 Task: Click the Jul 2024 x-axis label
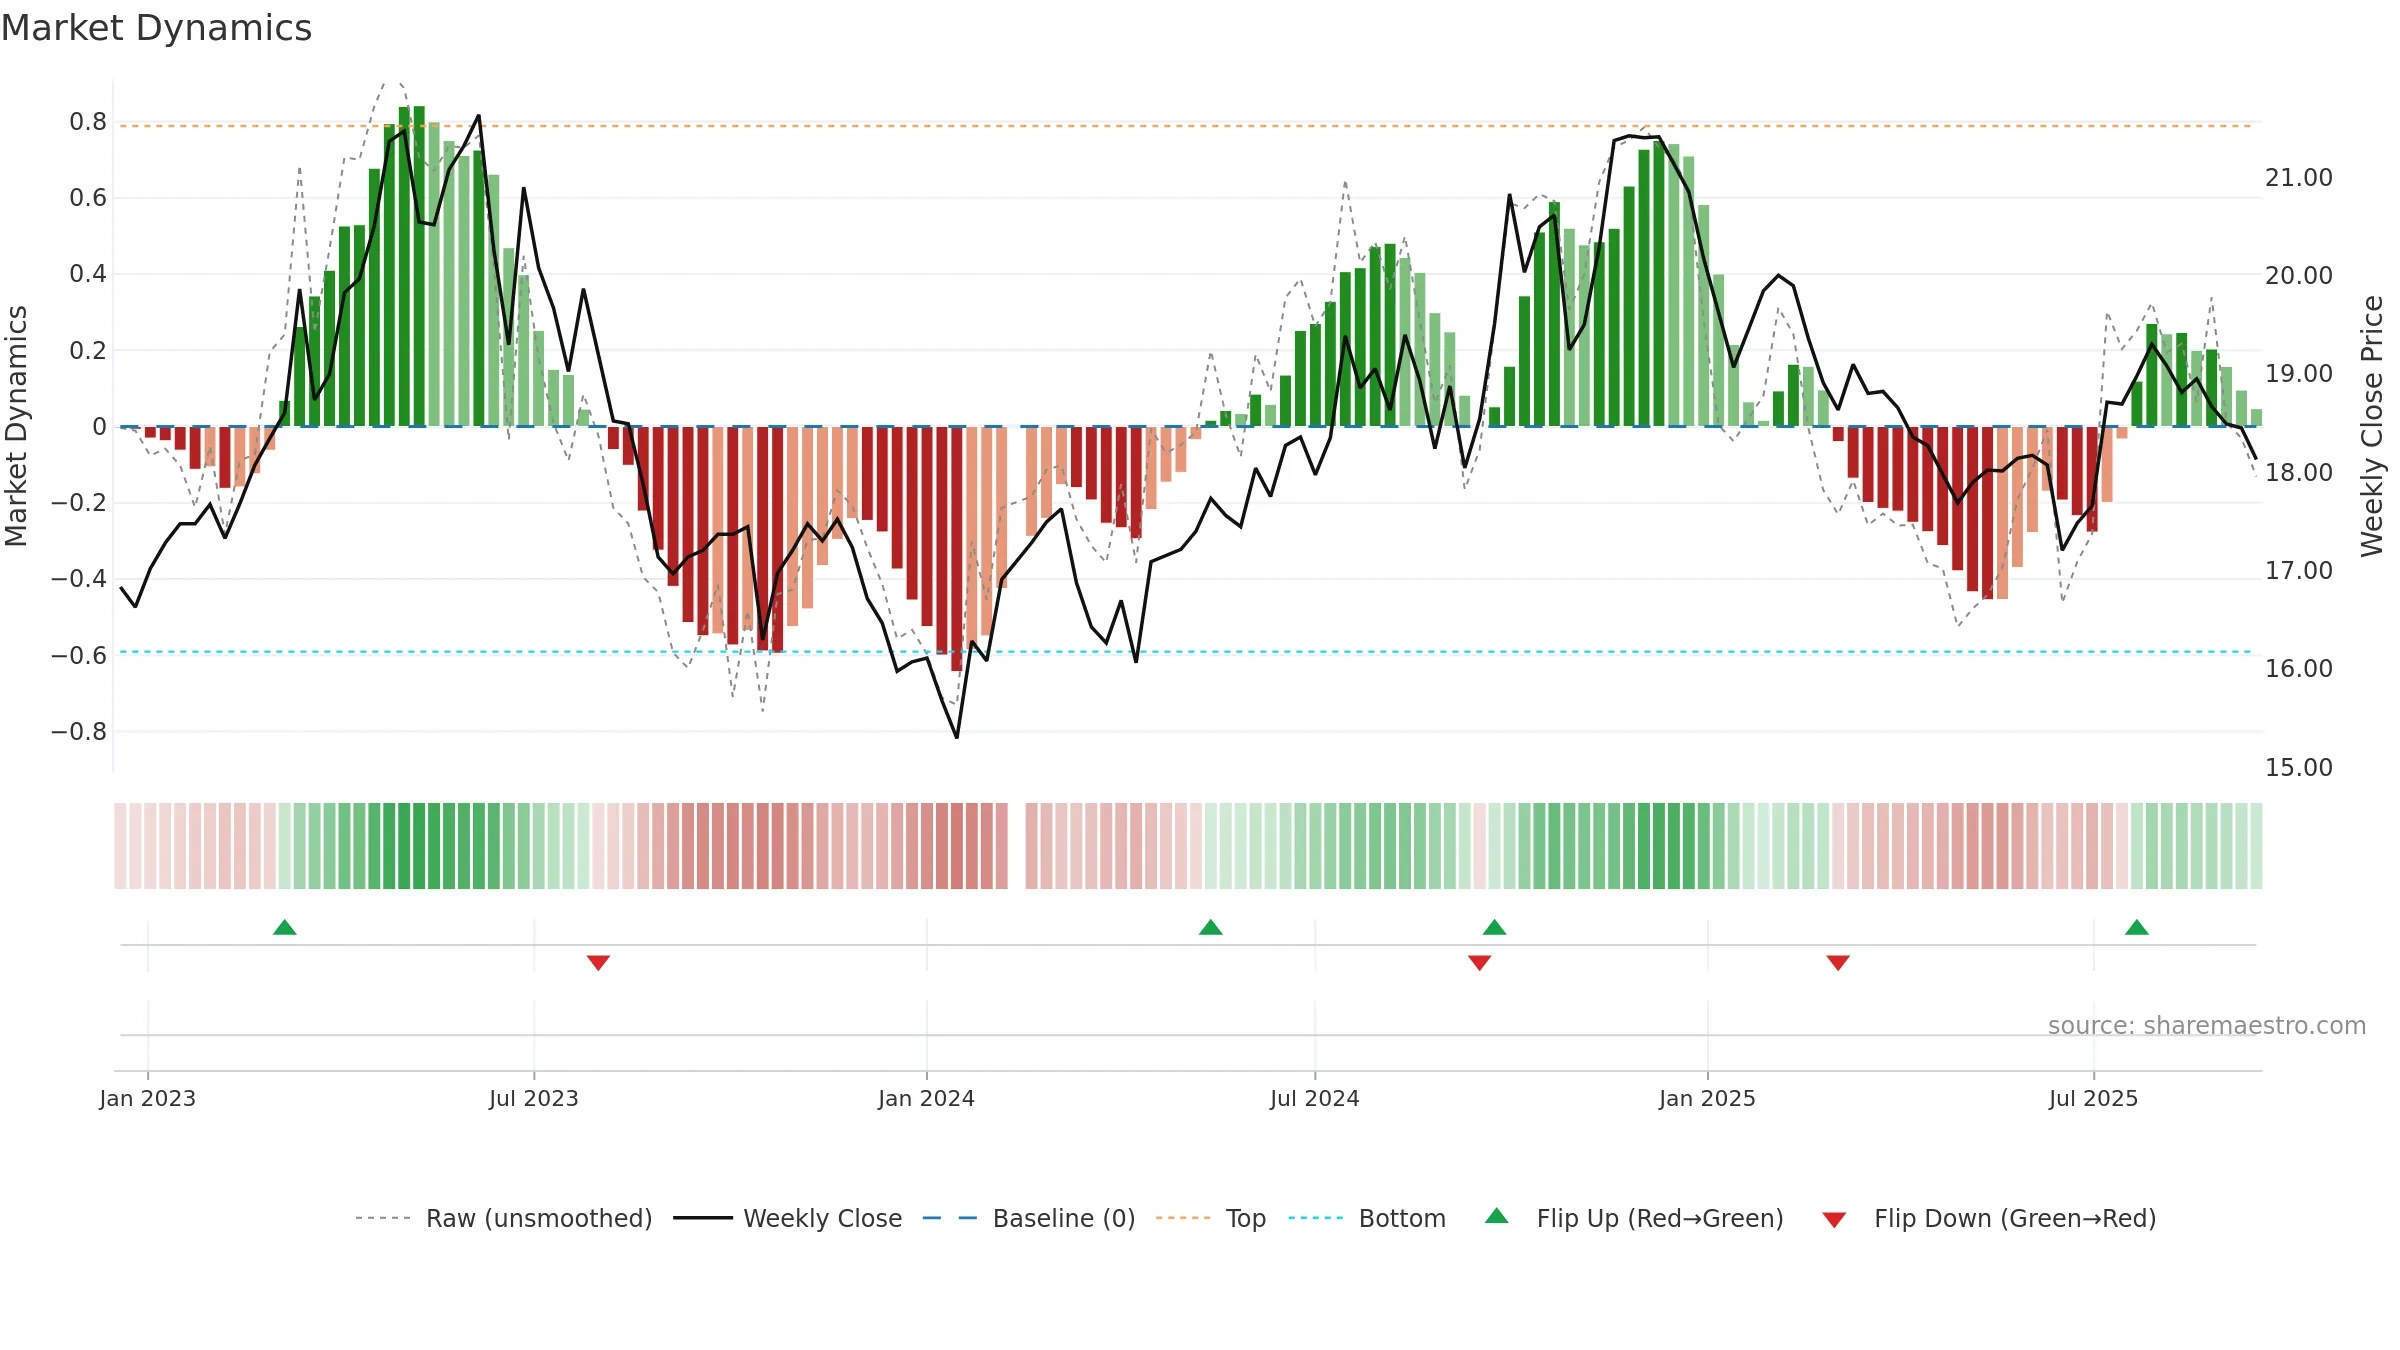tap(1315, 1098)
